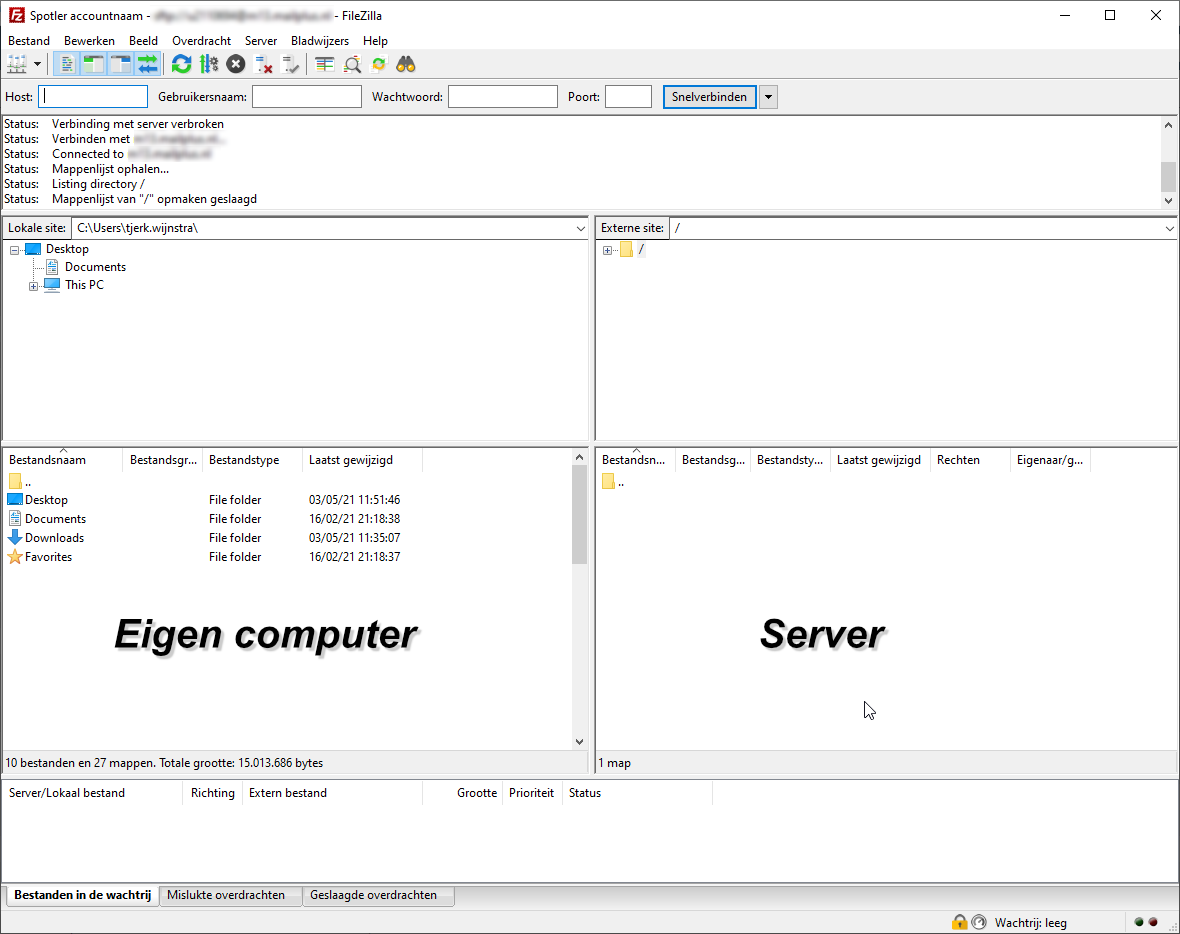Open the Site Manager dropdown arrow
The height and width of the screenshot is (934, 1180).
[x=39, y=63]
